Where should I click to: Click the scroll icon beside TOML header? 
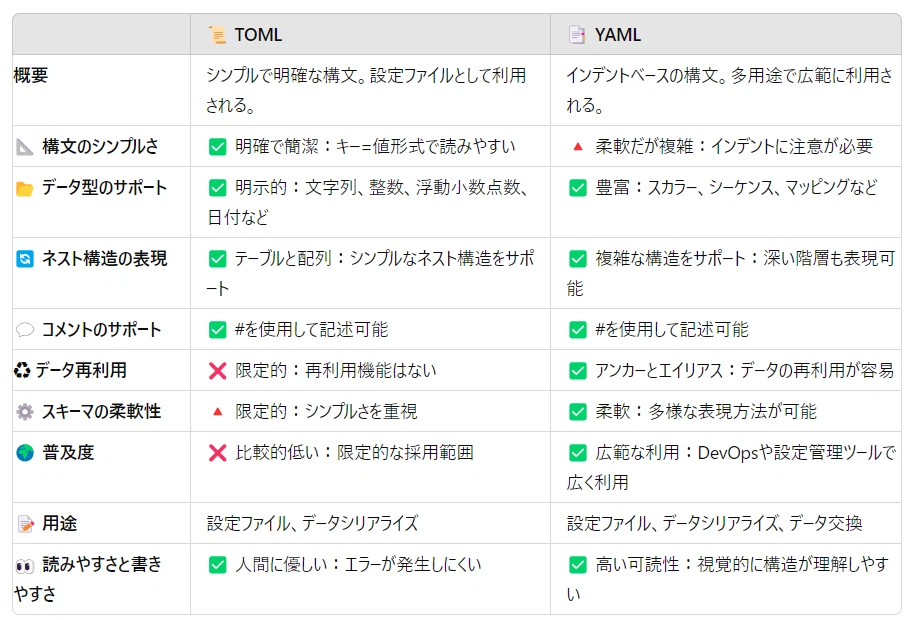217,35
